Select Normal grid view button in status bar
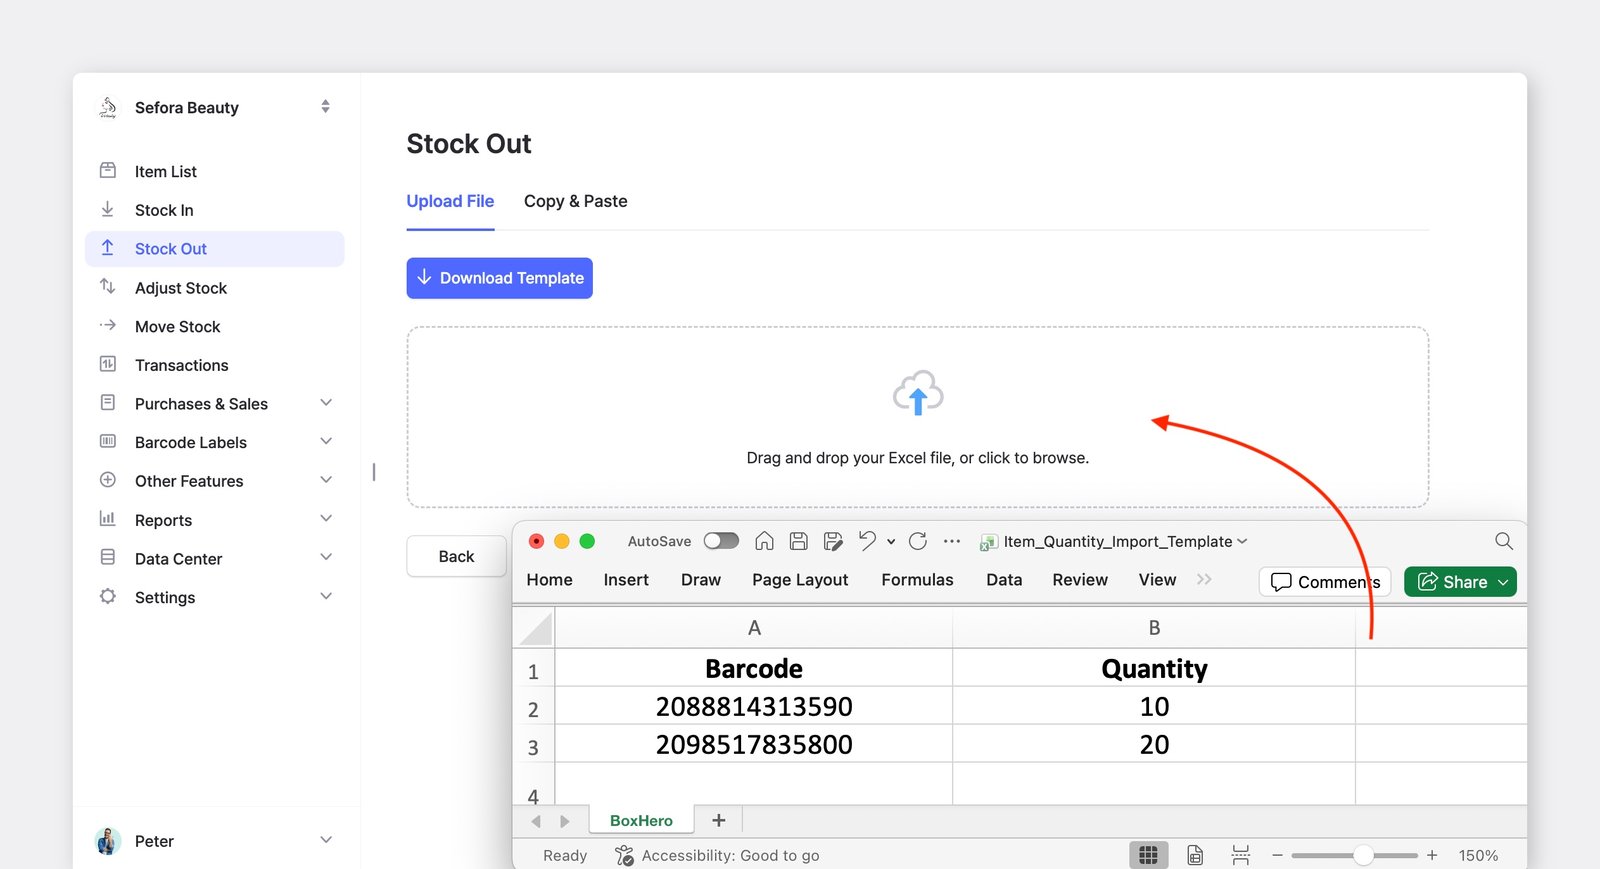 tap(1148, 855)
